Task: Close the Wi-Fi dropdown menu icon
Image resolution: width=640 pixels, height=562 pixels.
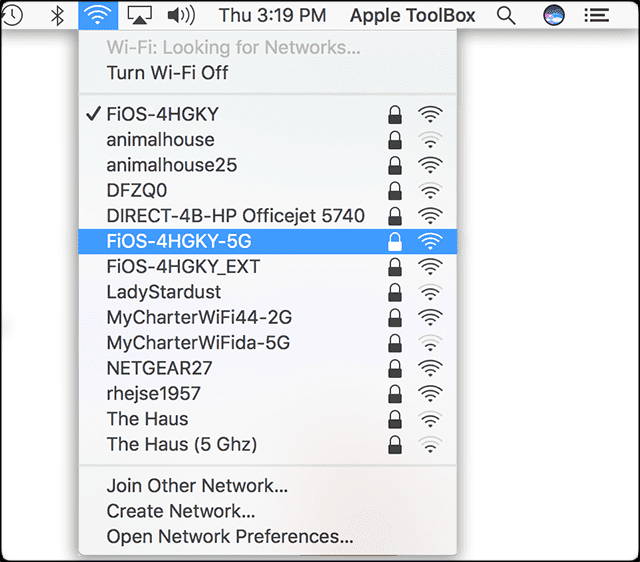Action: (x=98, y=16)
